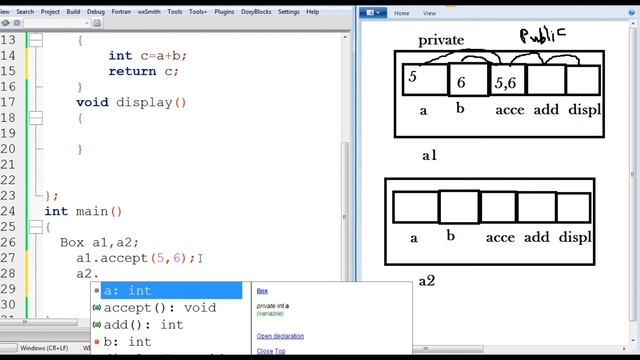
Task: Open the Plugins menu
Action: (224, 12)
